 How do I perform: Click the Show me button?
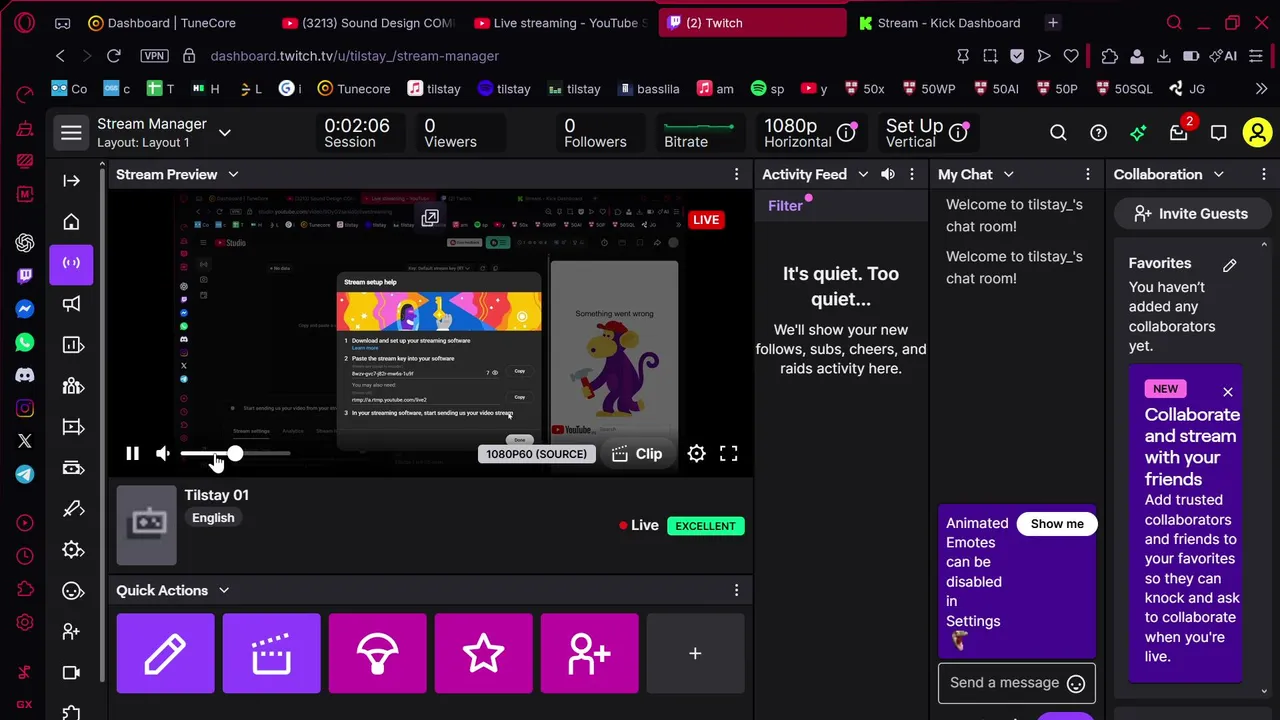point(1057,524)
